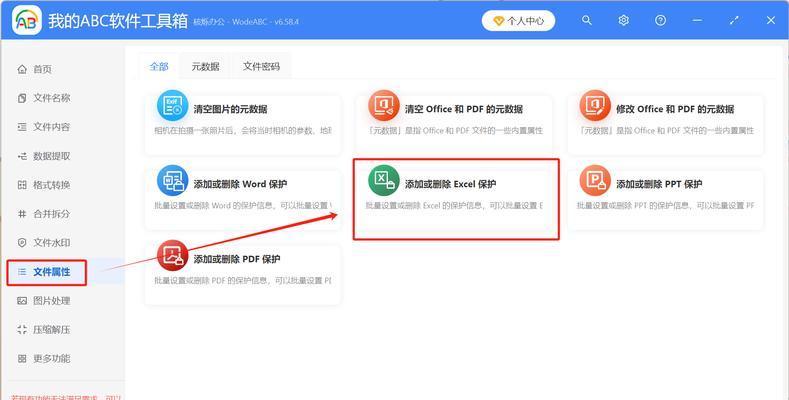Image resolution: width=789 pixels, height=400 pixels.
Task: Open 压缩解压 sidebar section
Action: point(51,330)
